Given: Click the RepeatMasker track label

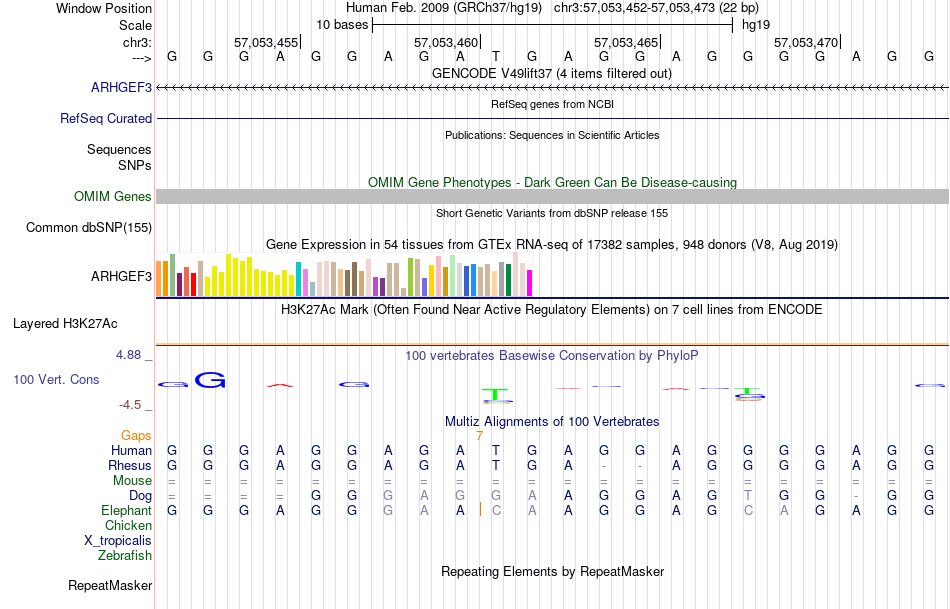Looking at the screenshot, I should (x=110, y=585).
